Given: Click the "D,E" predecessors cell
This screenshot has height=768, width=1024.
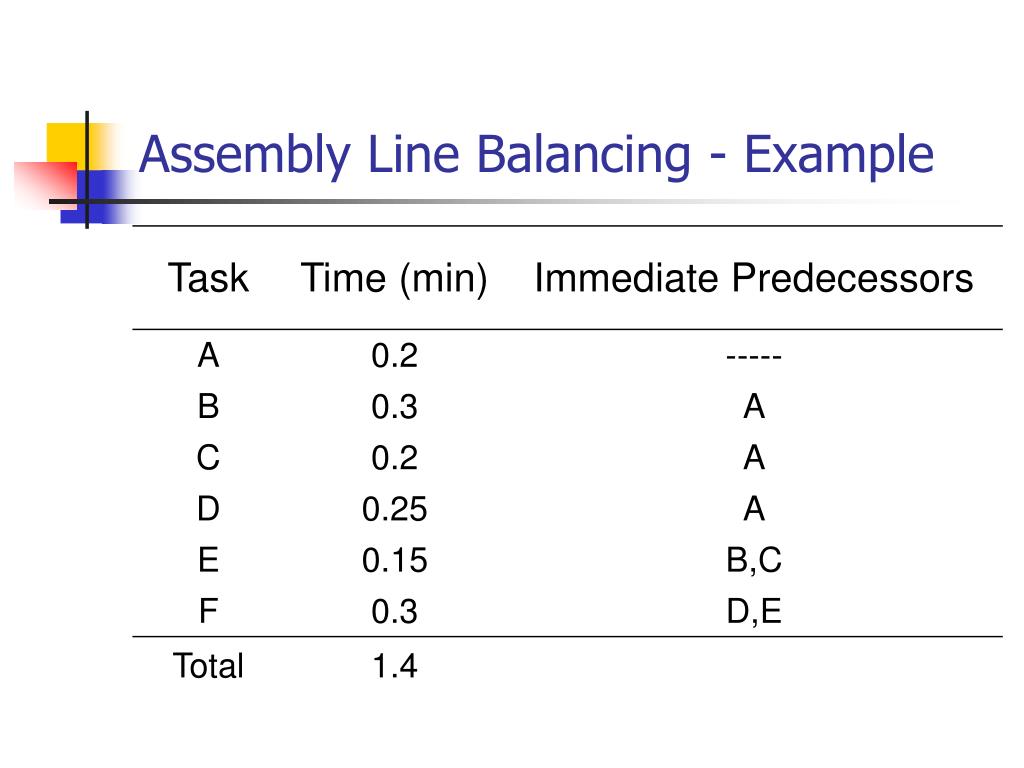Looking at the screenshot, I should pos(754,612).
